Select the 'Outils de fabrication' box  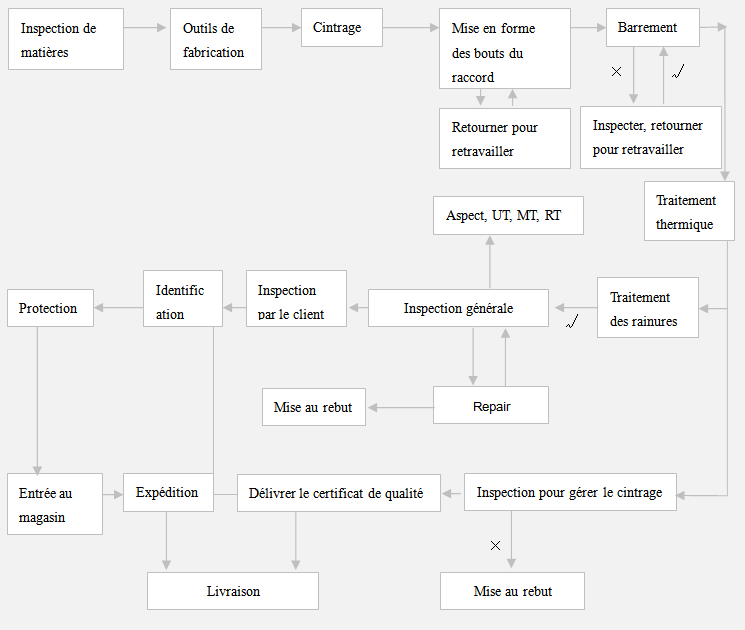point(216,40)
